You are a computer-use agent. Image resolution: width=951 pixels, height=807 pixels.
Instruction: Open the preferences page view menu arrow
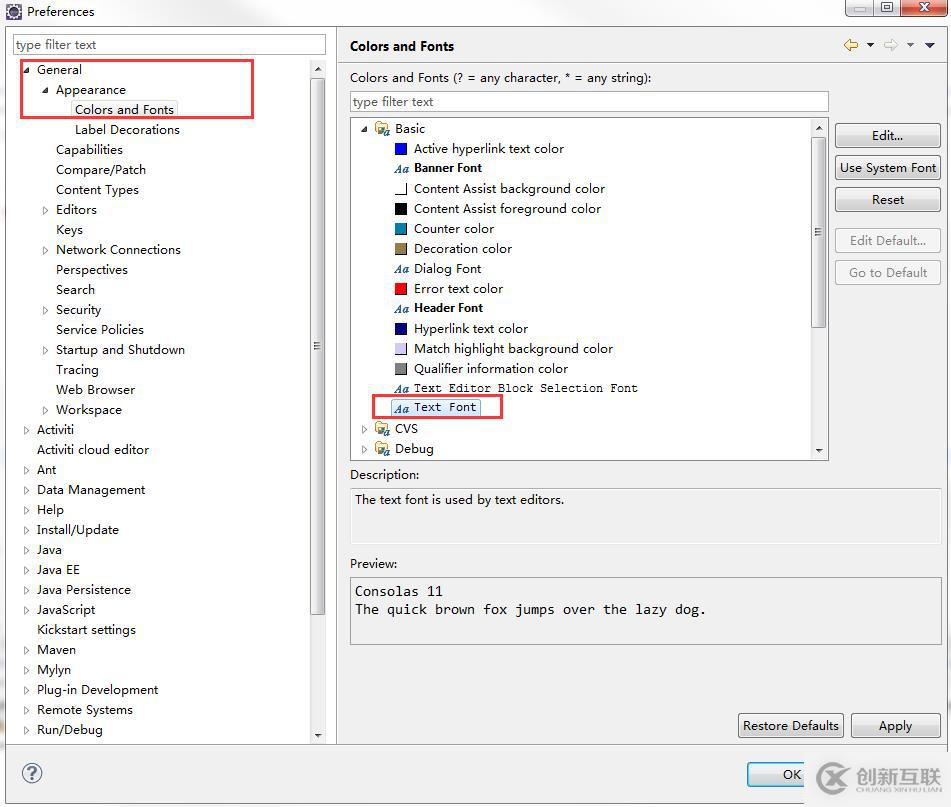click(930, 45)
